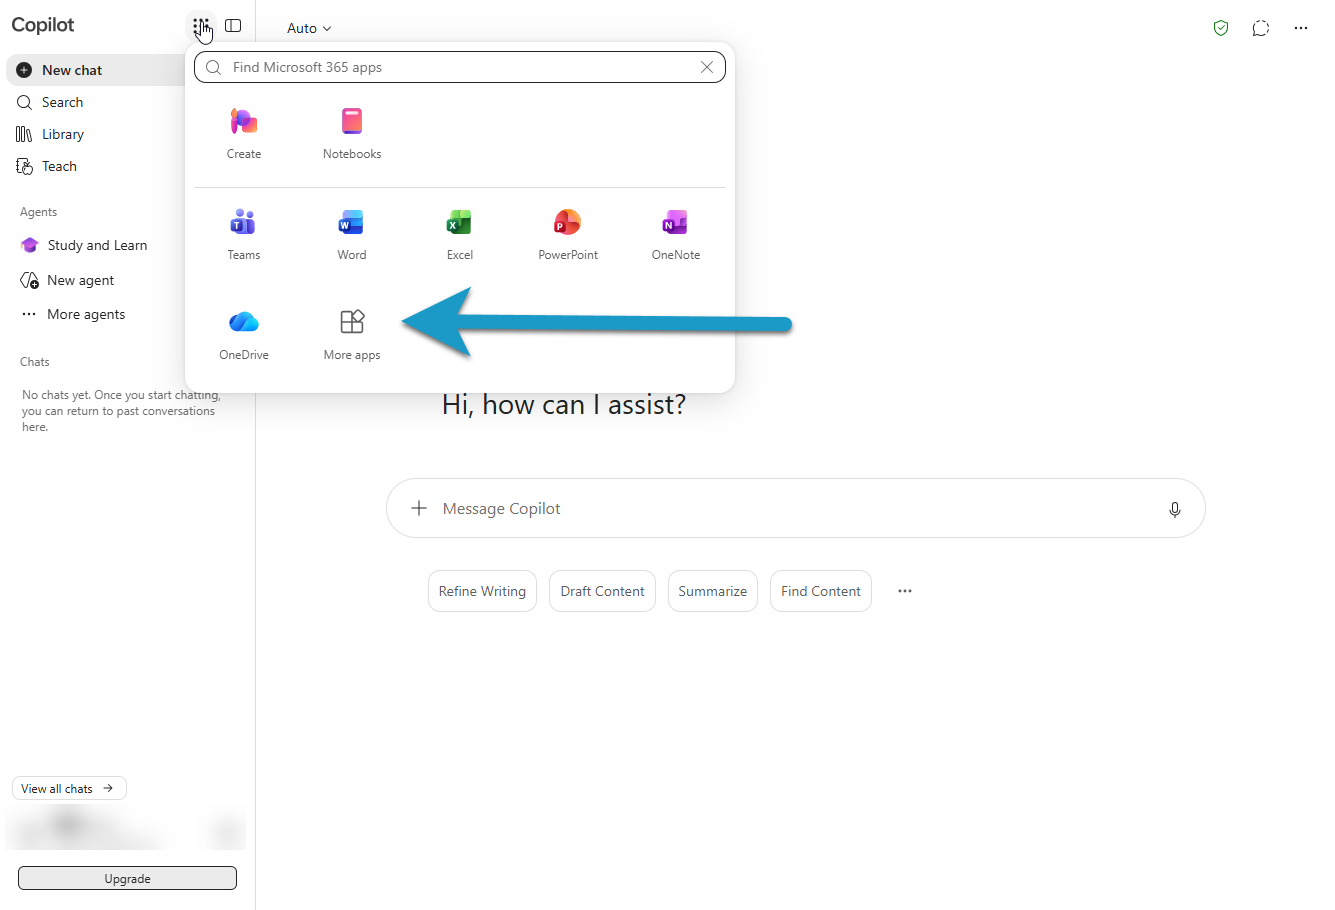Click into the Message Copilot field

(796, 508)
